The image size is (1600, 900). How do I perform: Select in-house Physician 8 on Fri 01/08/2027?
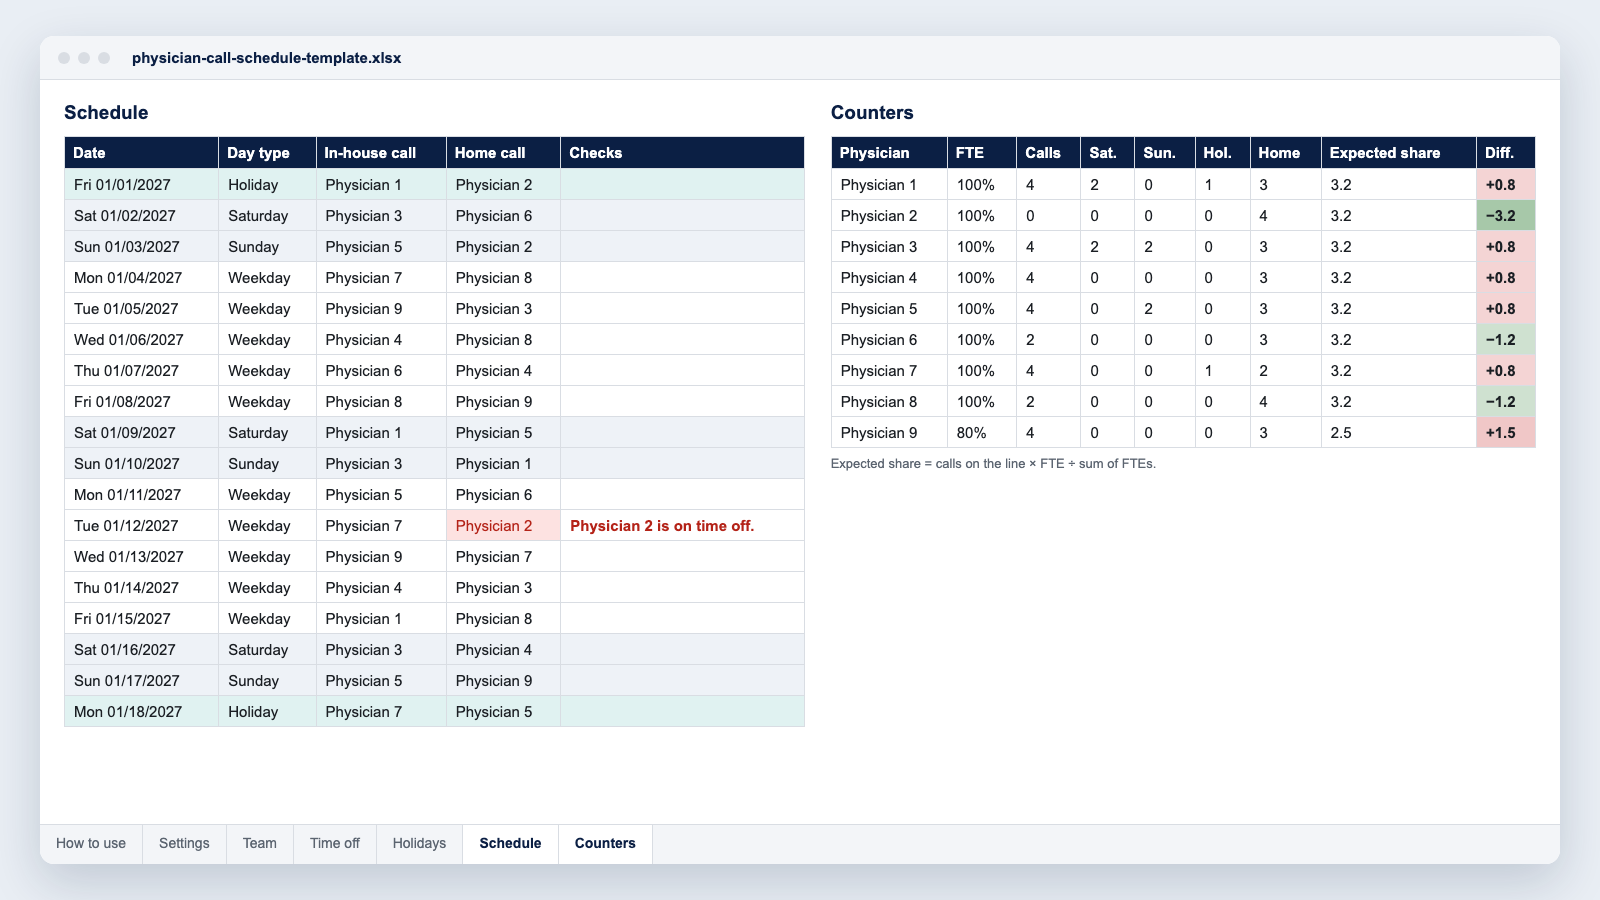(381, 402)
